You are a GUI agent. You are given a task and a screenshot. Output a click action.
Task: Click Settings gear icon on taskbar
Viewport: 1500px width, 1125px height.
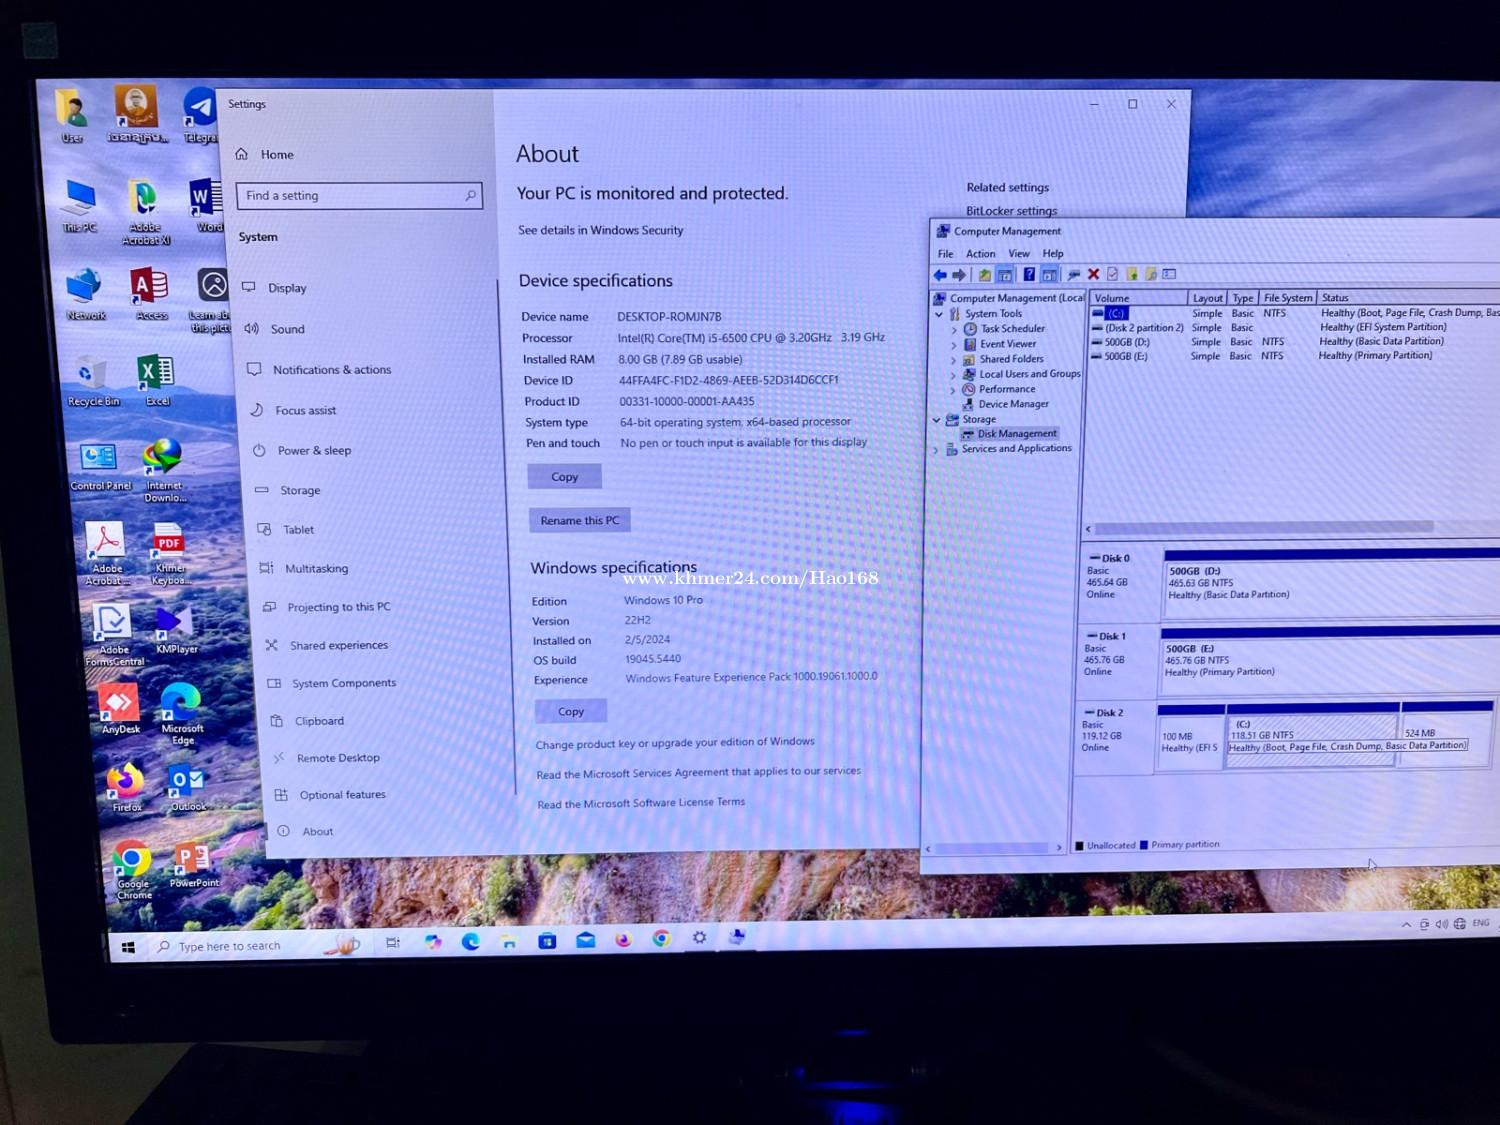pyautogui.click(x=699, y=937)
